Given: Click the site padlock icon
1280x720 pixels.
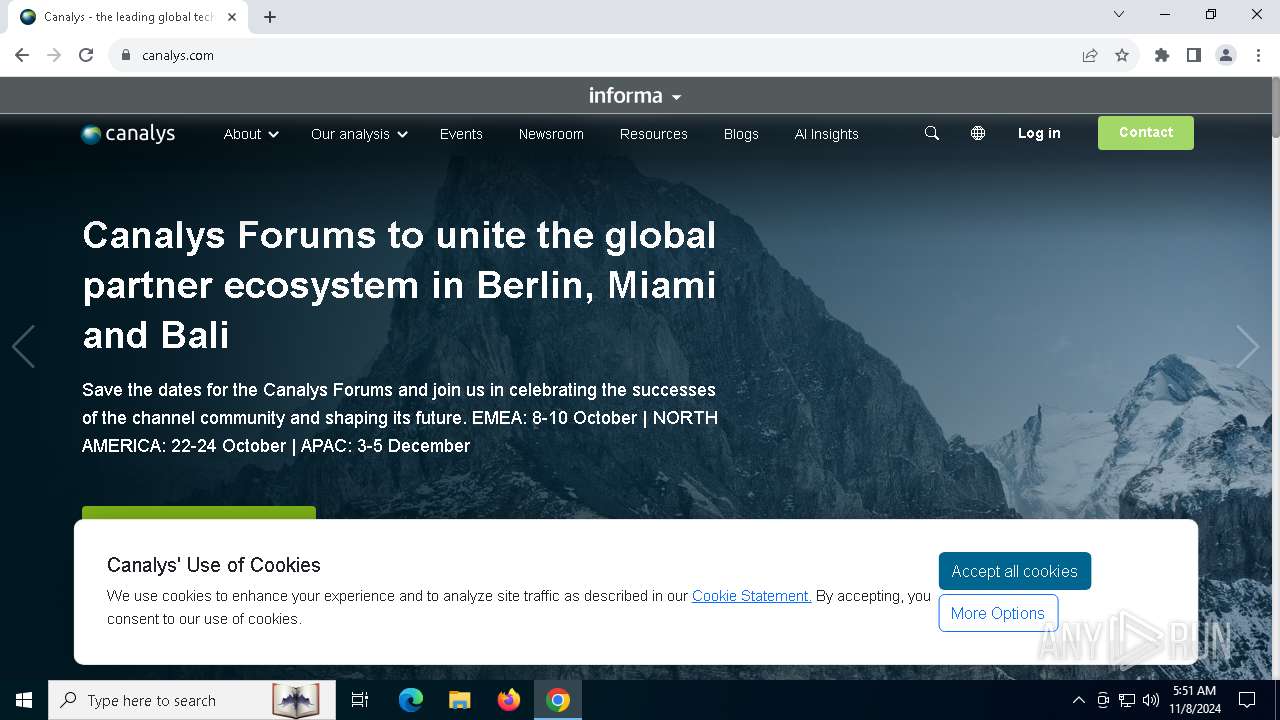Looking at the screenshot, I should coord(126,55).
